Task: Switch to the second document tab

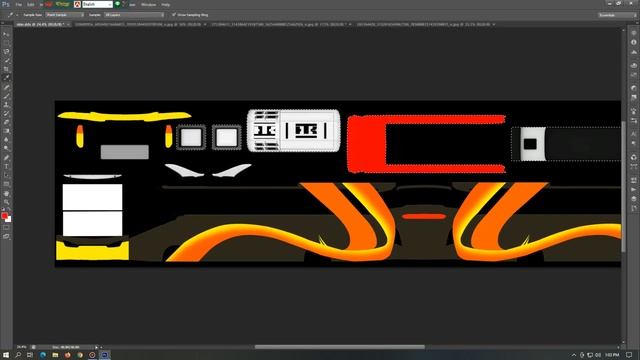Action: (x=140, y=24)
